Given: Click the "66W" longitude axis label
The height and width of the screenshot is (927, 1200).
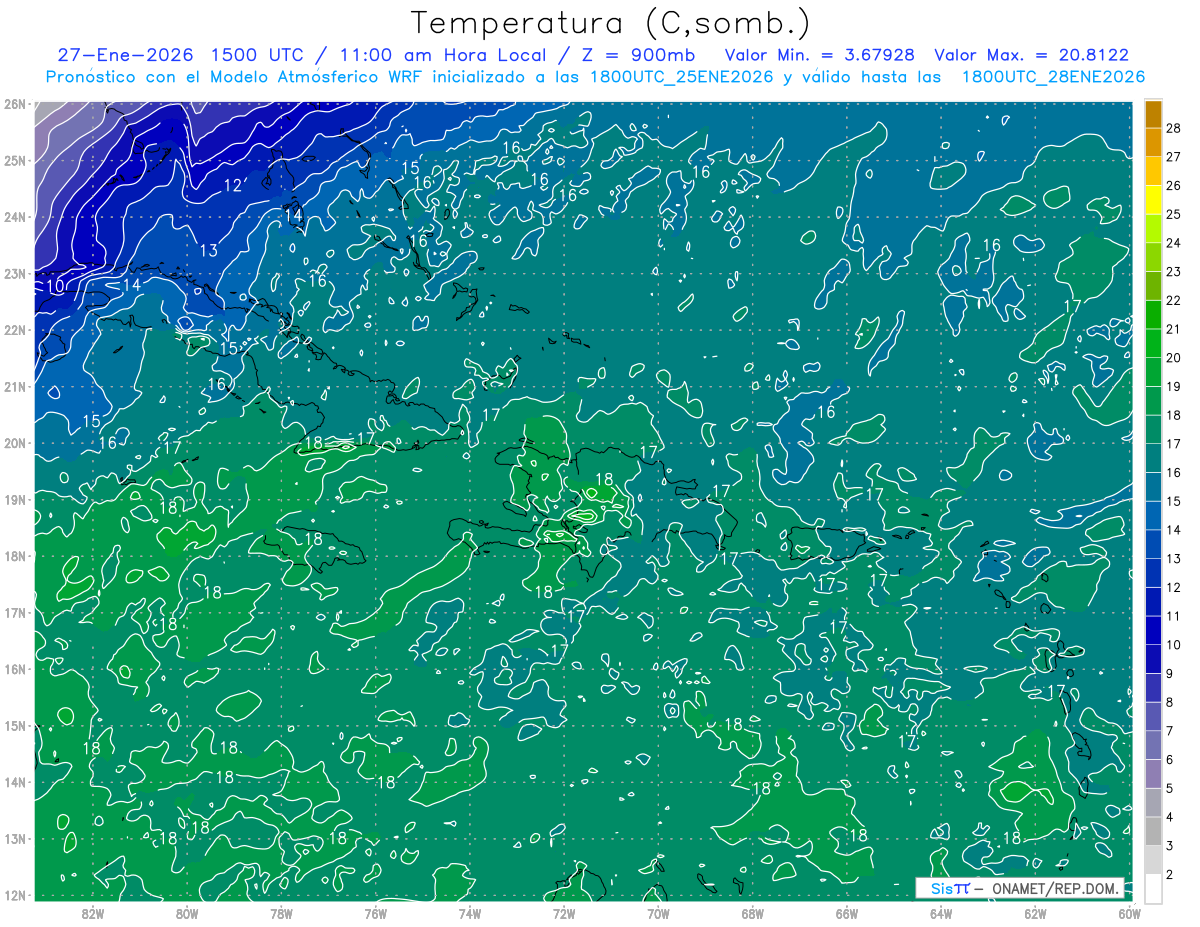Looking at the screenshot, I should 846,912.
